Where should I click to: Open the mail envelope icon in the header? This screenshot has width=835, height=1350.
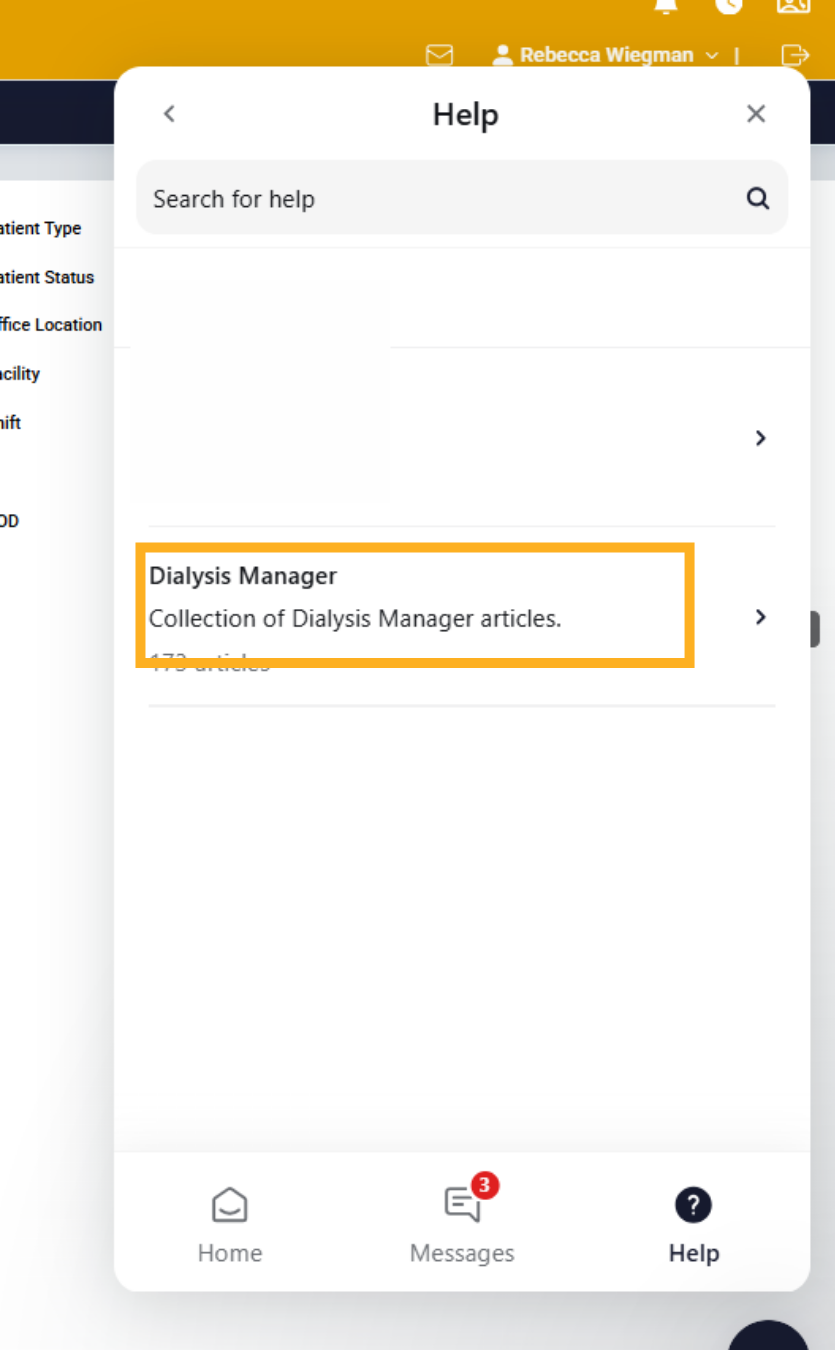(x=439, y=55)
